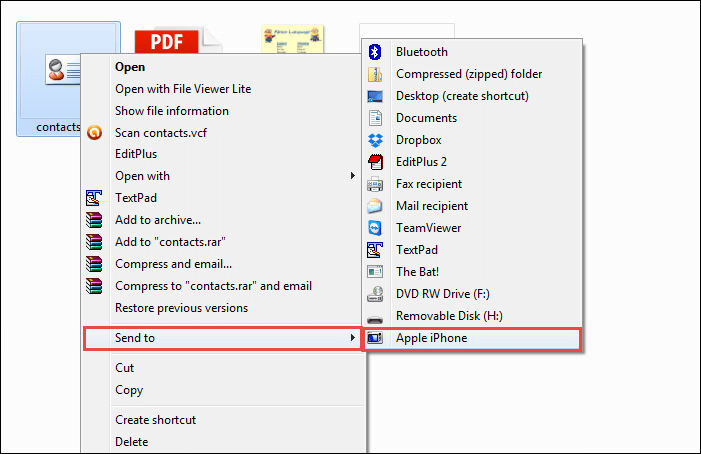Send to DVD RW Drive (F:) label

(x=443, y=294)
